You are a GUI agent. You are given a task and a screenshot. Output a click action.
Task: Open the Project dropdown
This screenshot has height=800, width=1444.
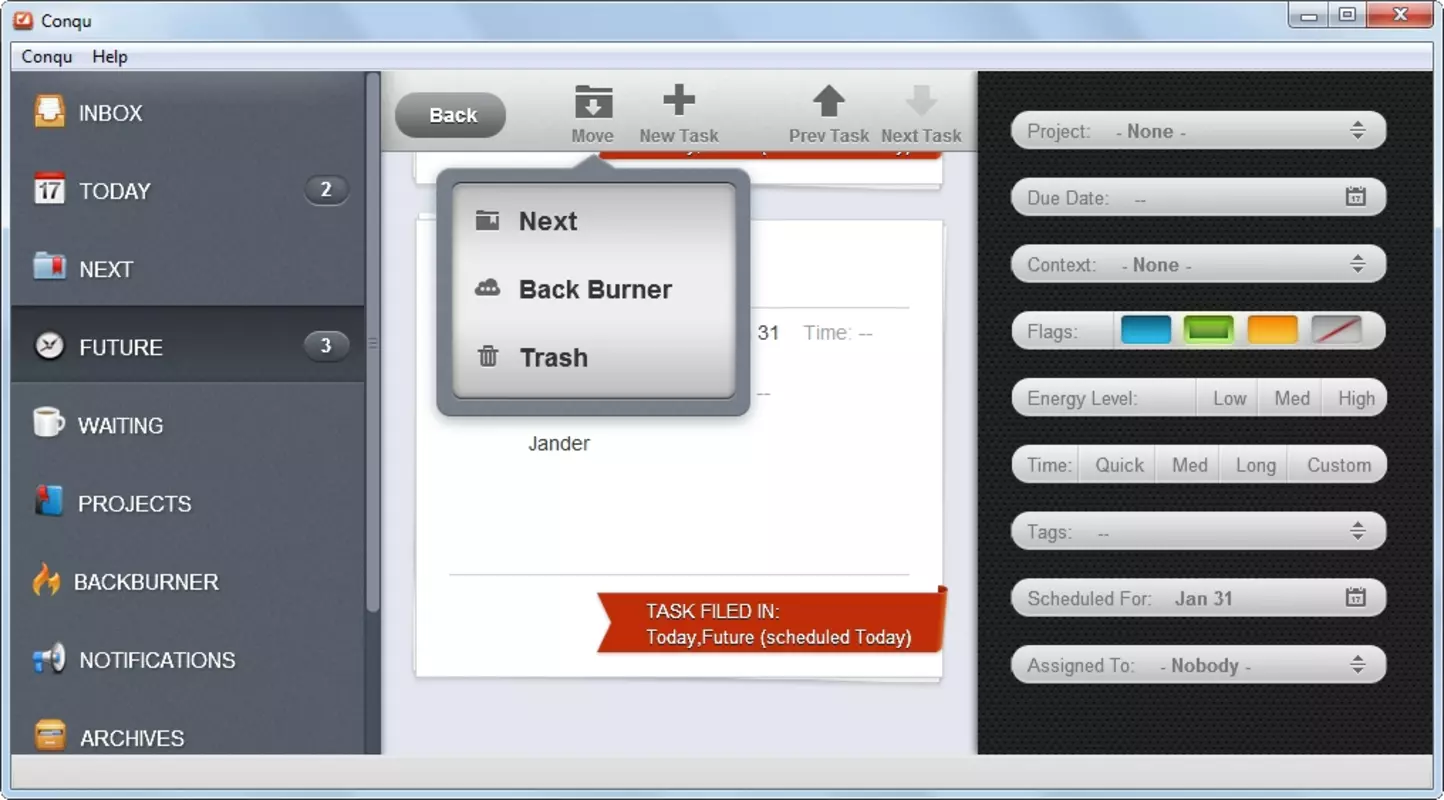pos(1199,131)
